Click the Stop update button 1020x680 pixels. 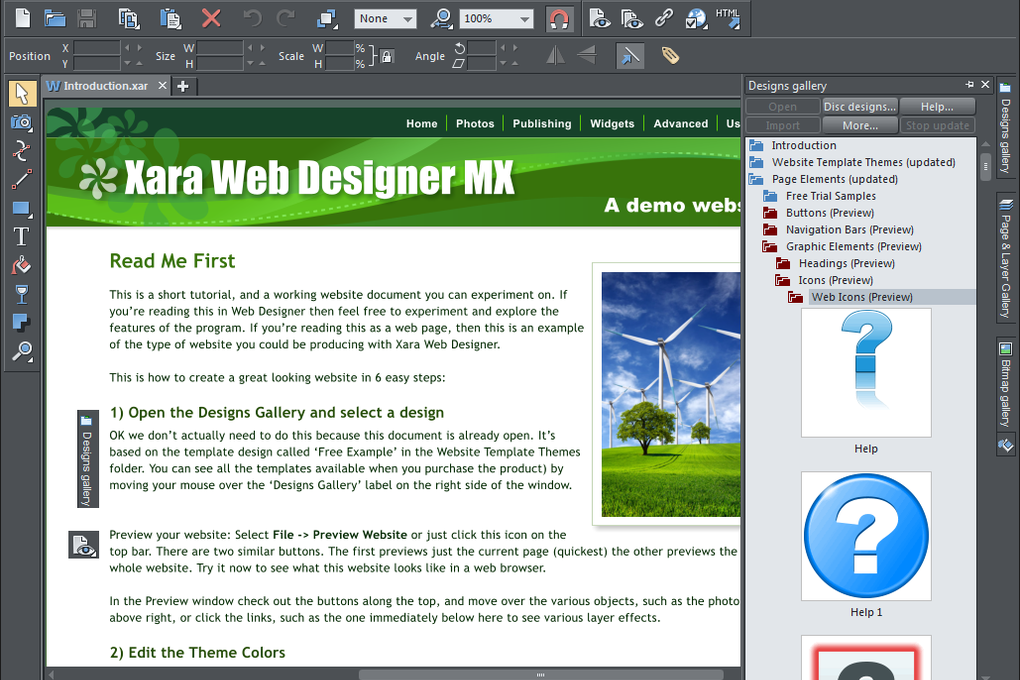(x=937, y=126)
